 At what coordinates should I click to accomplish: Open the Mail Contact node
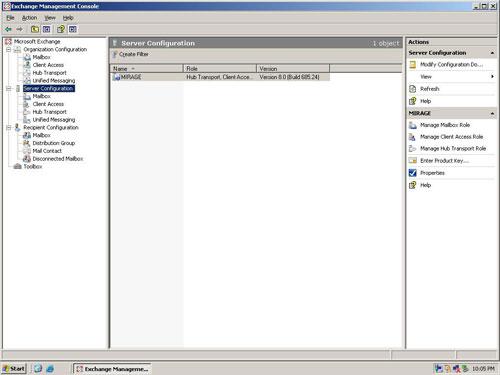pyautogui.click(x=47, y=151)
